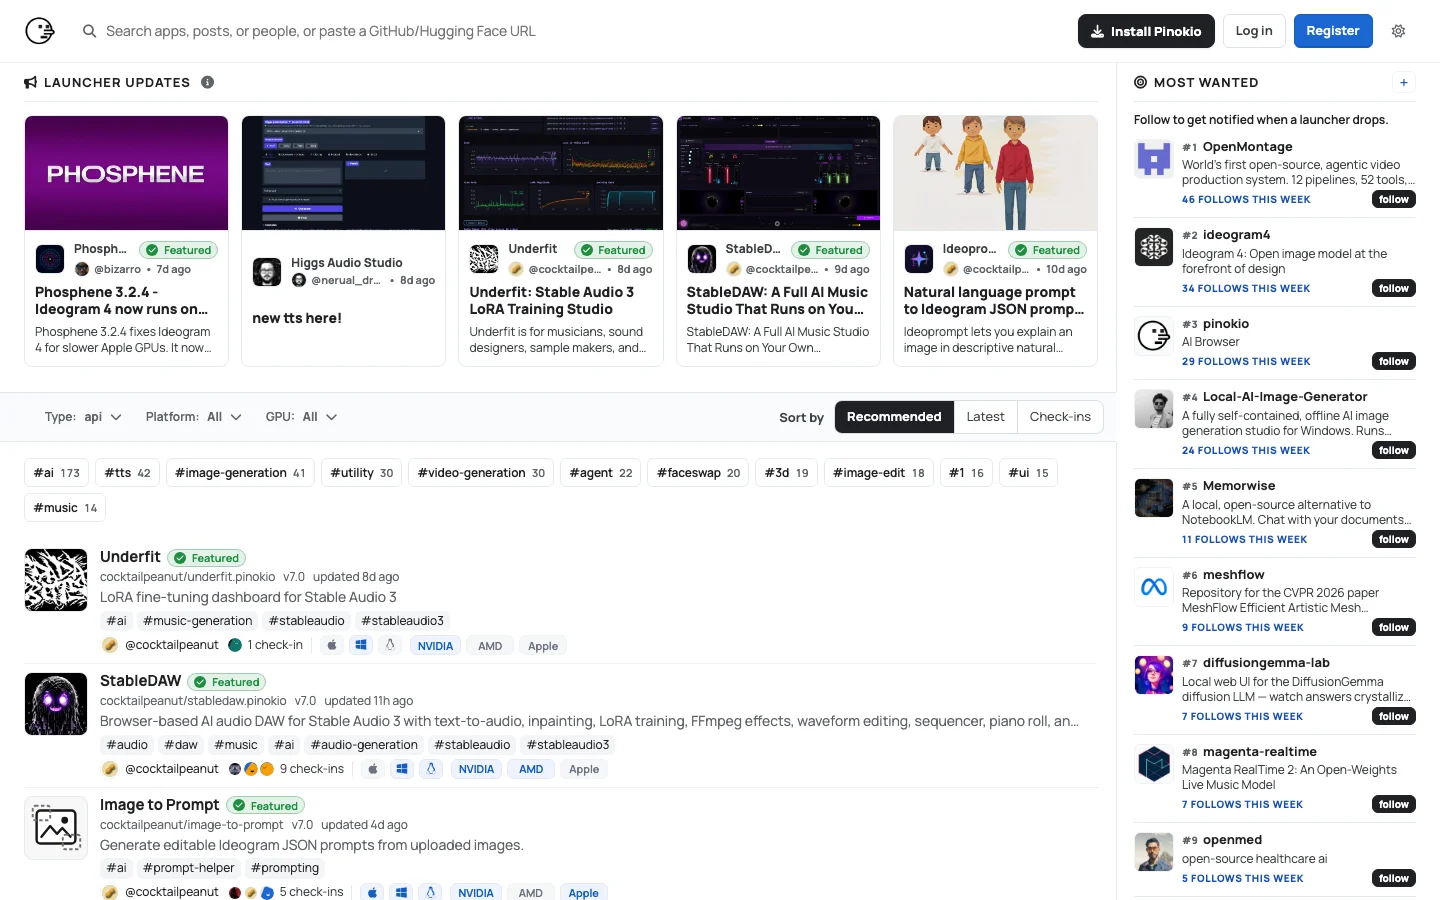This screenshot has width=1440, height=900.
Task: Open the OpenMontage project icon
Action: [x=1154, y=158]
